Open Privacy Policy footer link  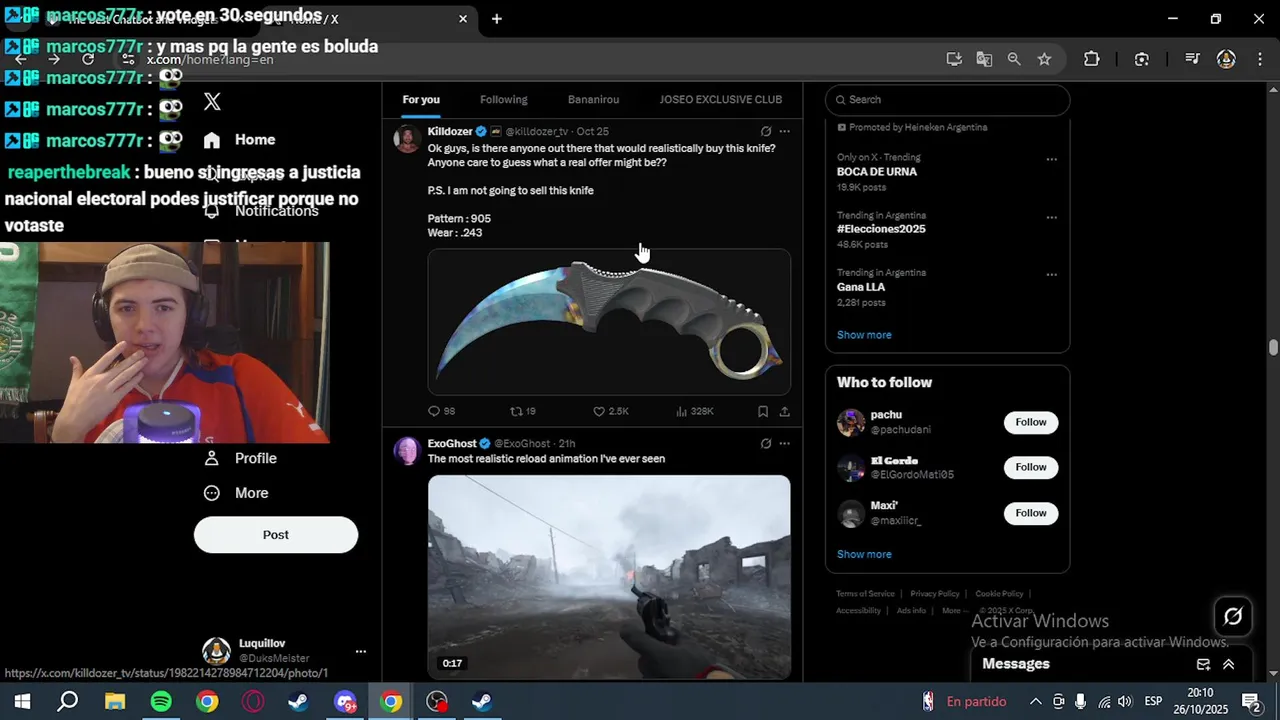pos(935,594)
